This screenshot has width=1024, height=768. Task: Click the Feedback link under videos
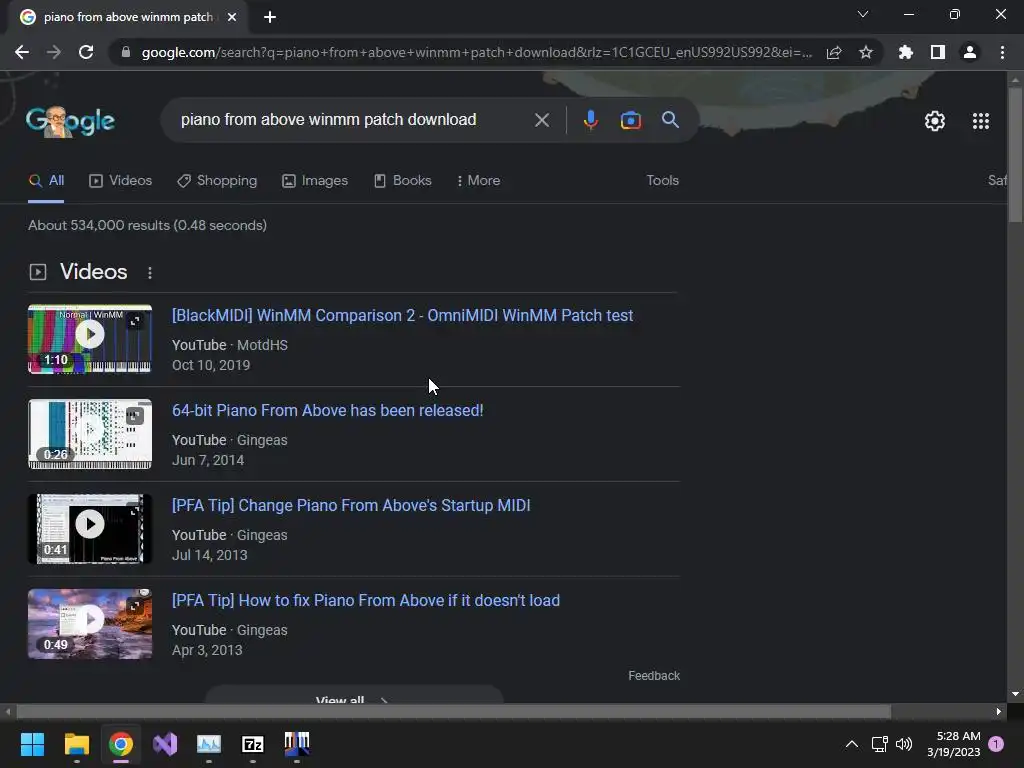[x=654, y=676]
